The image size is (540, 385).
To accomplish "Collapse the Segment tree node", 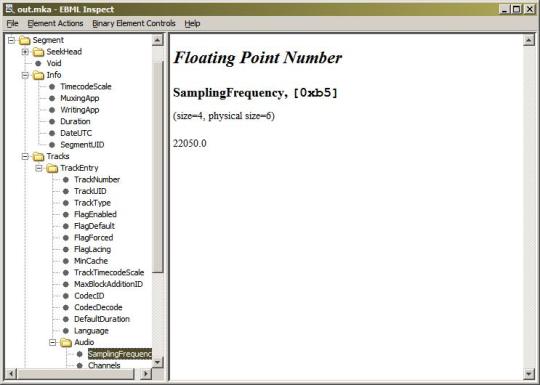I will pos(11,40).
